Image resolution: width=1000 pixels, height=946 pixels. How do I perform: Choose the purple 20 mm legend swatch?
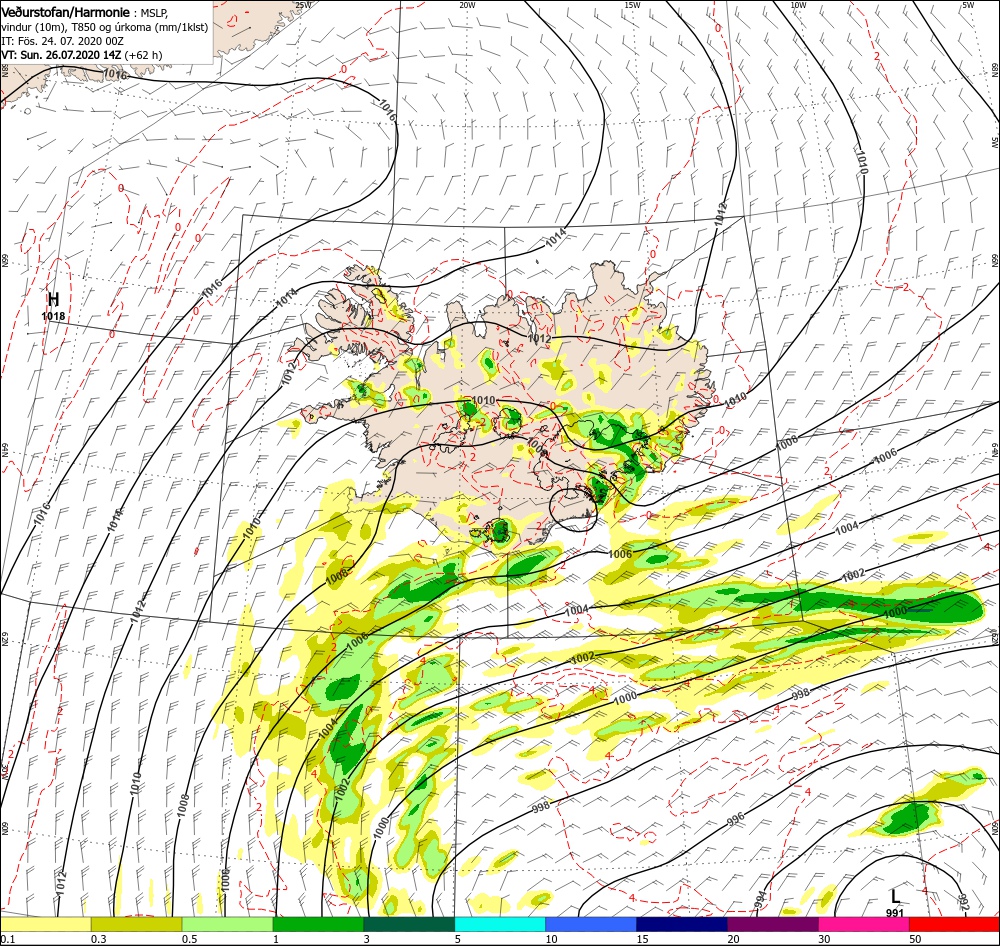(x=773, y=924)
